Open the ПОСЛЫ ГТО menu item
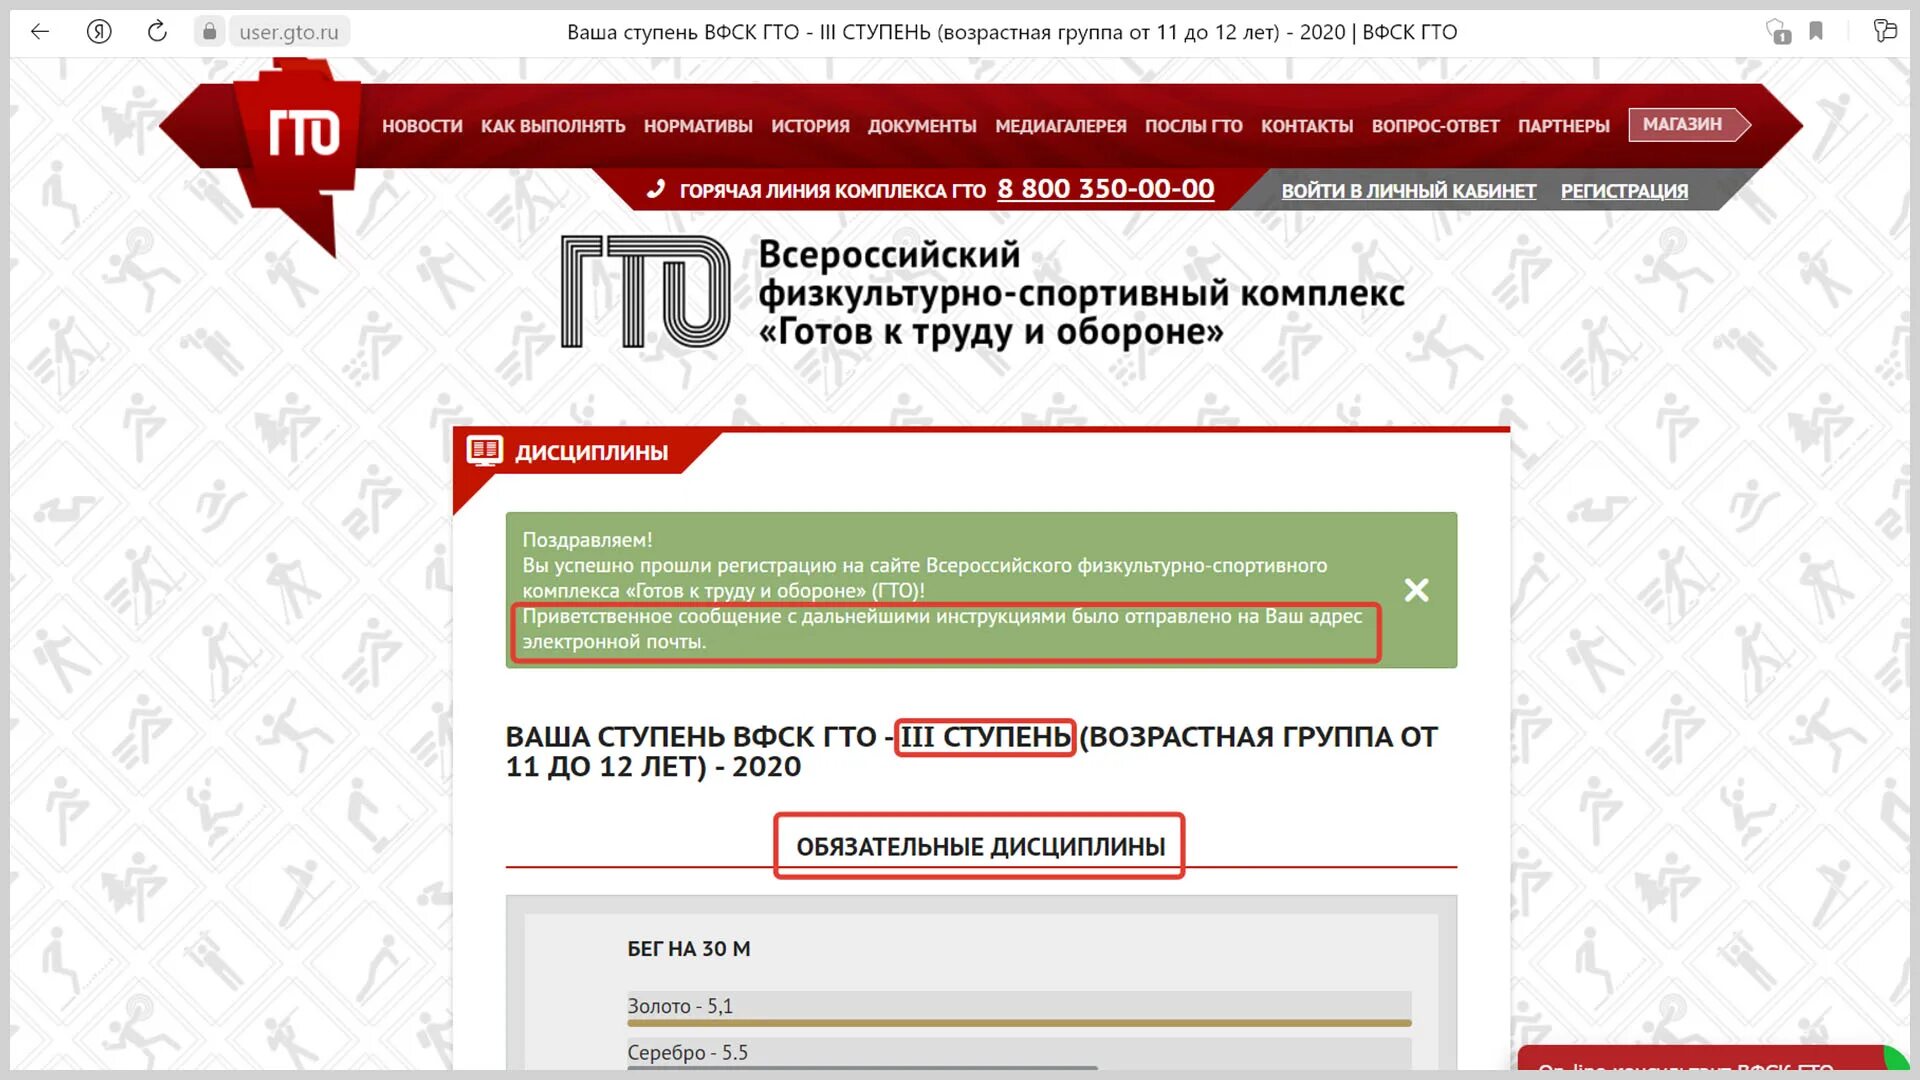This screenshot has height=1080, width=1920. [1194, 126]
